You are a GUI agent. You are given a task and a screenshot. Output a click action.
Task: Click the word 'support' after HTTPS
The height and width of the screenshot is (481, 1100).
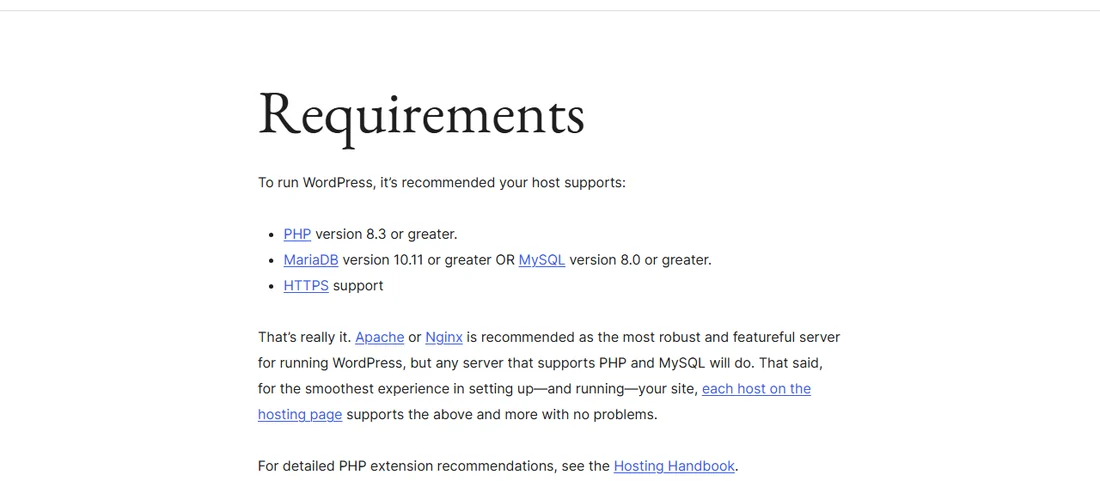point(358,286)
